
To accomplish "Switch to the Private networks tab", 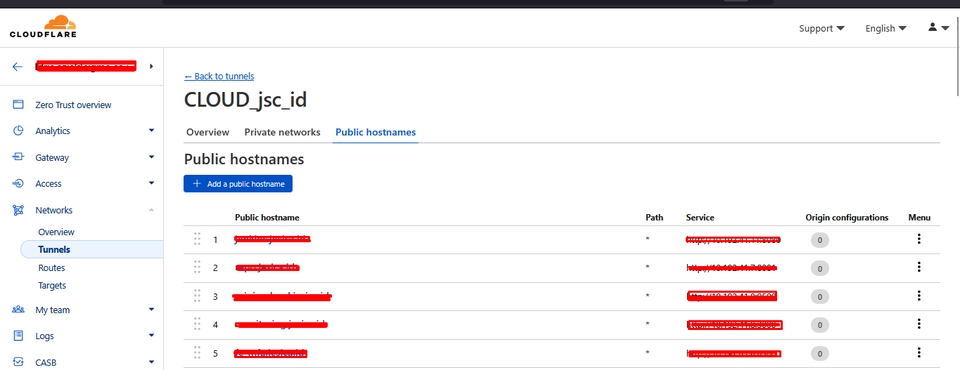I will [282, 132].
